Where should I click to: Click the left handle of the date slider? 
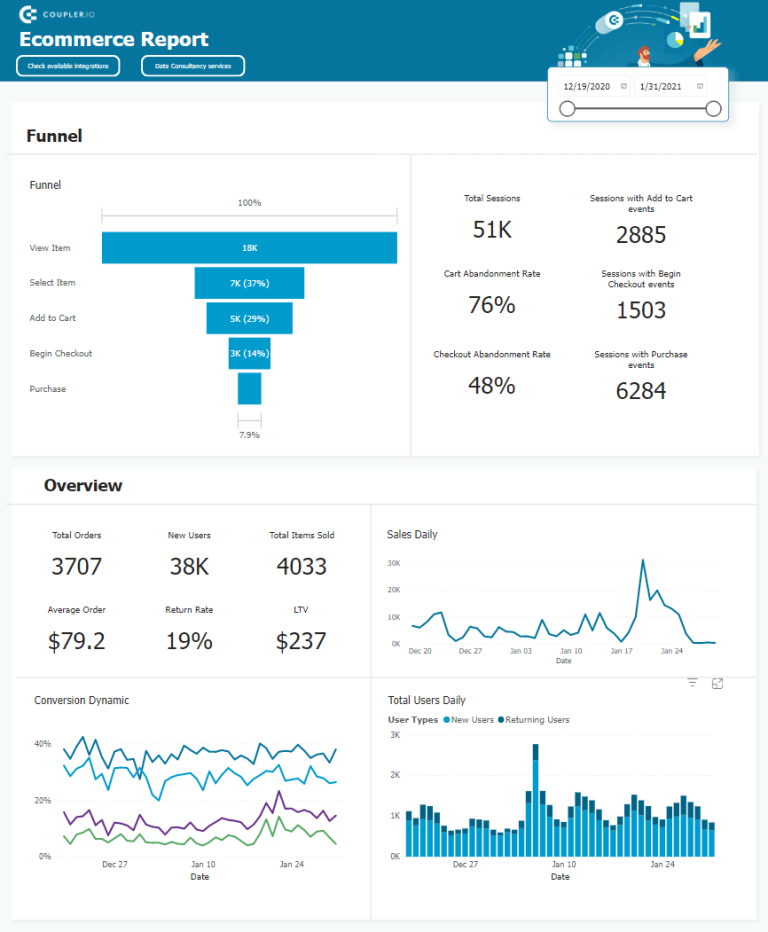[x=567, y=109]
